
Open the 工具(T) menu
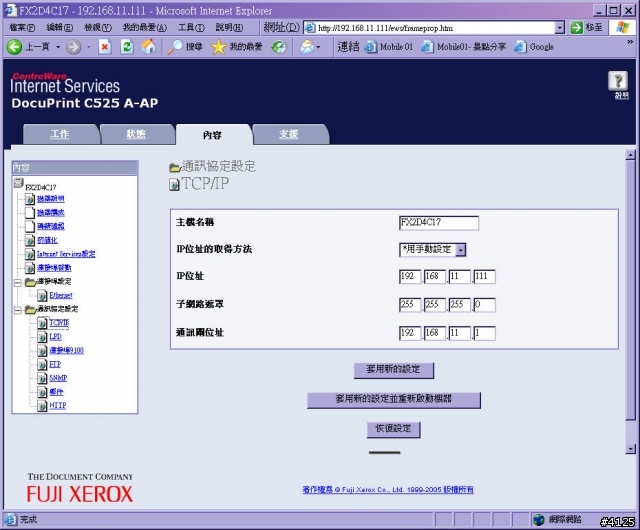coord(191,28)
